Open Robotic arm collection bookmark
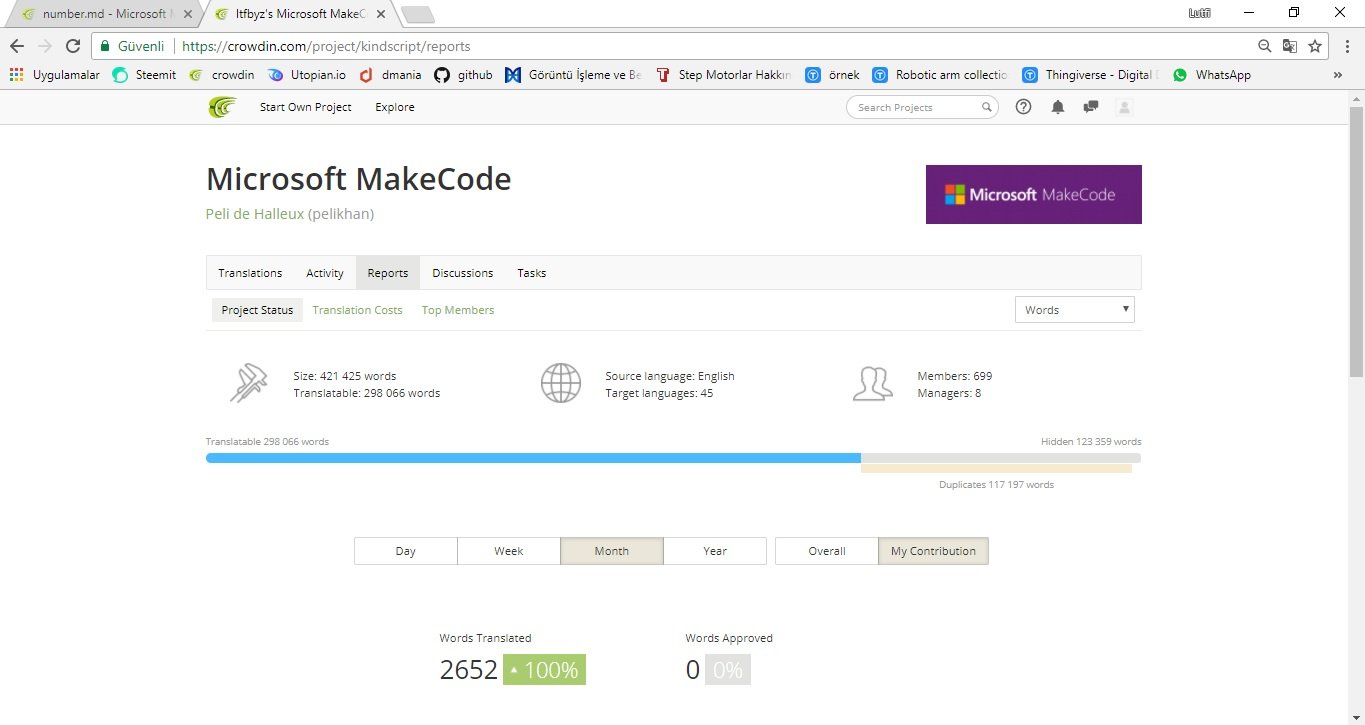The height and width of the screenshot is (725, 1365). coord(941,75)
